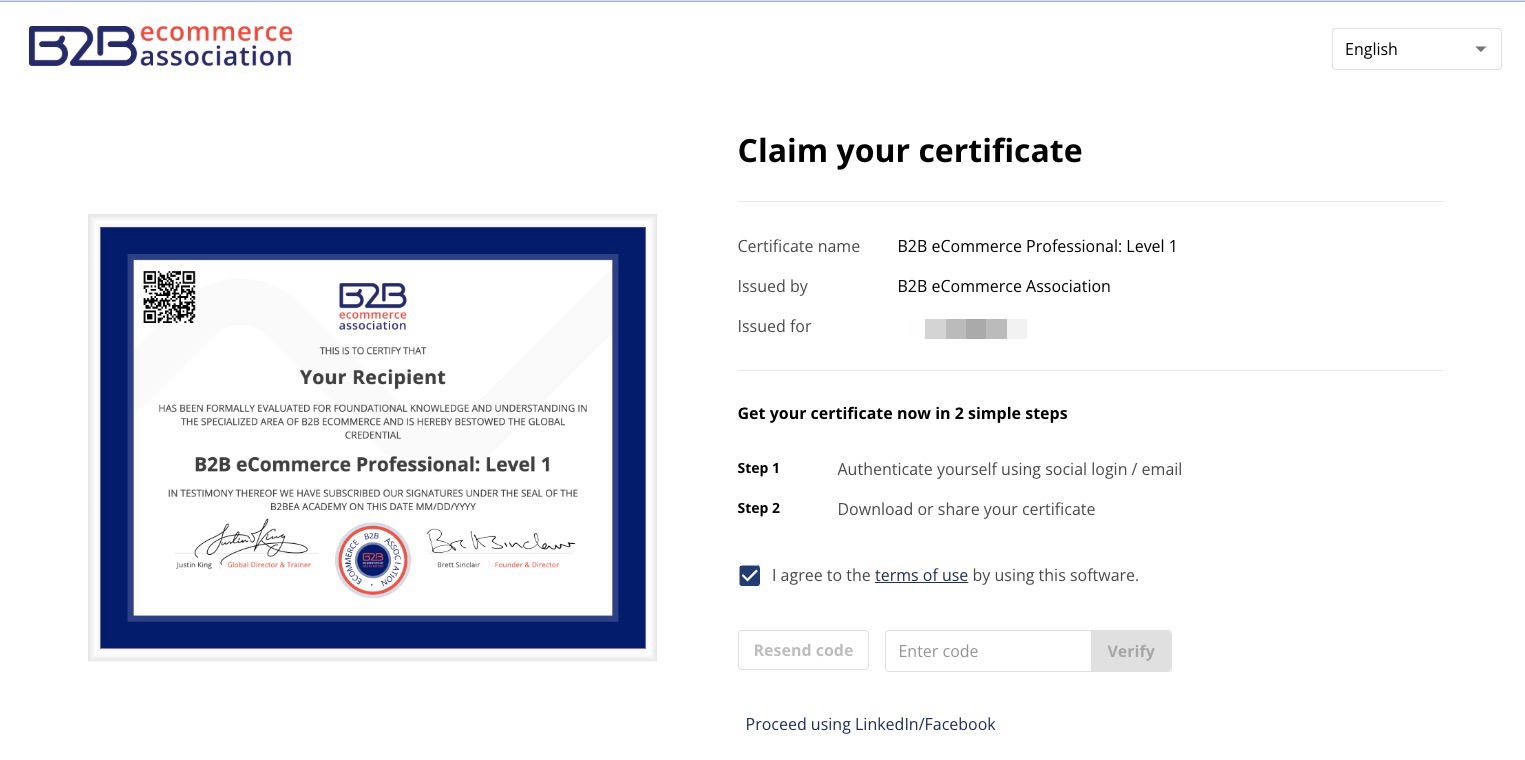Click the 'Issued for' label
This screenshot has height=760, width=1525.
774,326
